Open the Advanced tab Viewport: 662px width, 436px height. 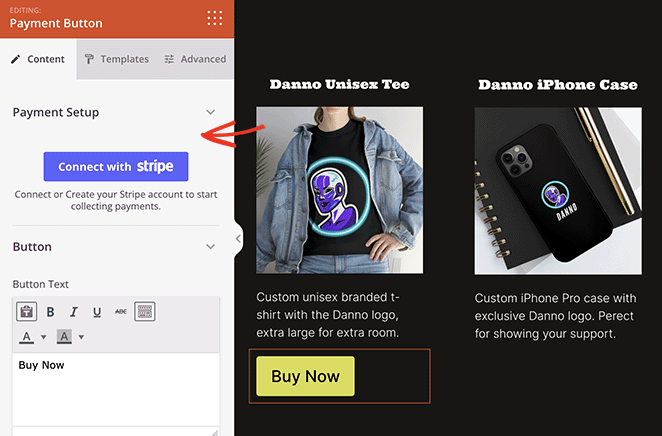(195, 59)
